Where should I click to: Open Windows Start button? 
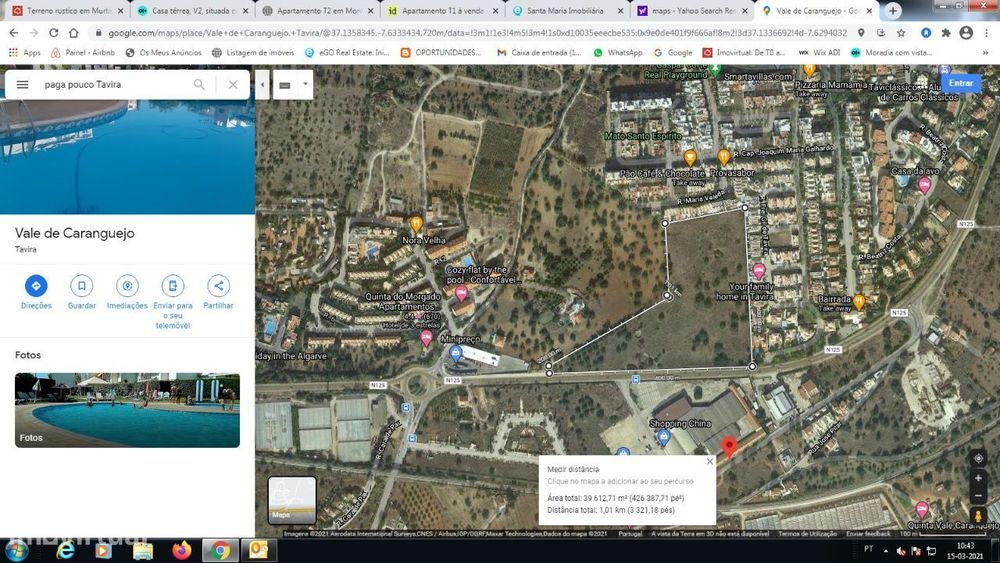(16, 550)
